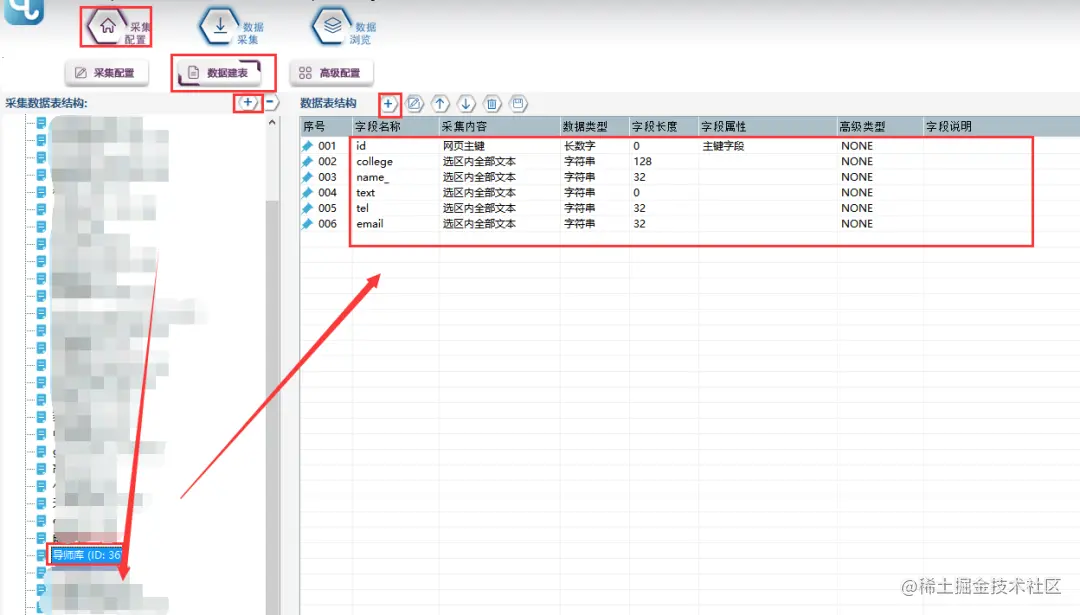The width and height of the screenshot is (1080, 615).
Task: Click the application logo icon
Action: 24,11
